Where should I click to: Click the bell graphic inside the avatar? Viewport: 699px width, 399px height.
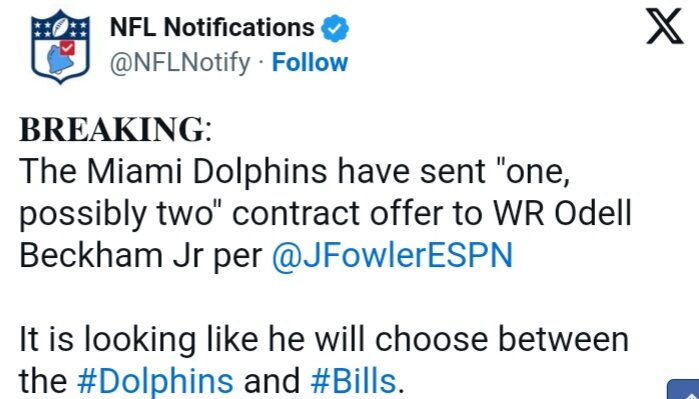60,59
